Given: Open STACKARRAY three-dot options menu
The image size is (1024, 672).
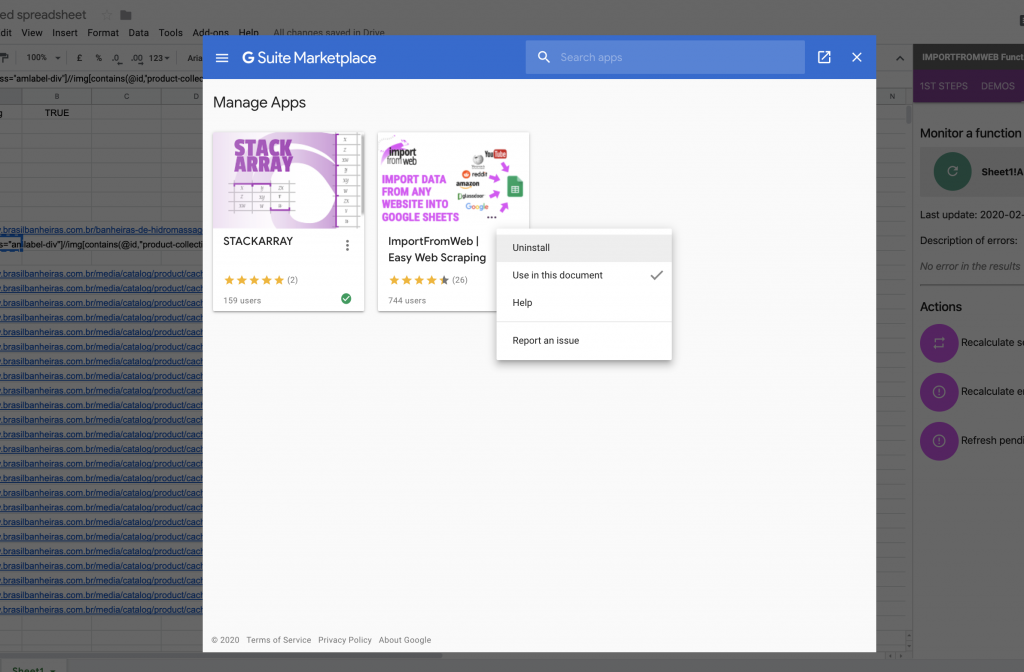Looking at the screenshot, I should [347, 245].
